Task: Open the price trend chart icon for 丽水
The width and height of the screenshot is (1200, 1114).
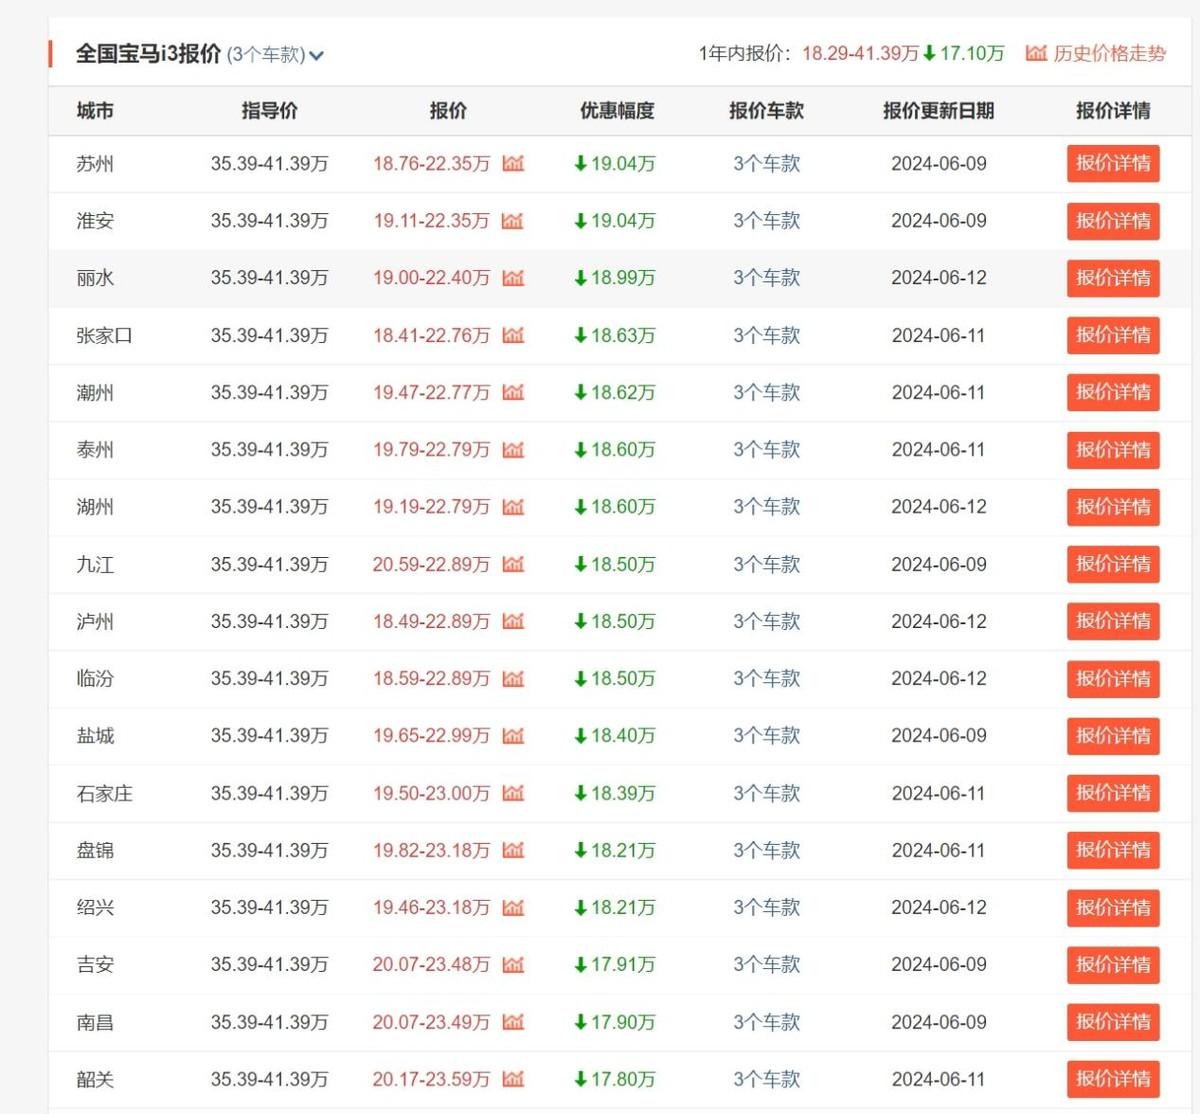Action: click(513, 278)
